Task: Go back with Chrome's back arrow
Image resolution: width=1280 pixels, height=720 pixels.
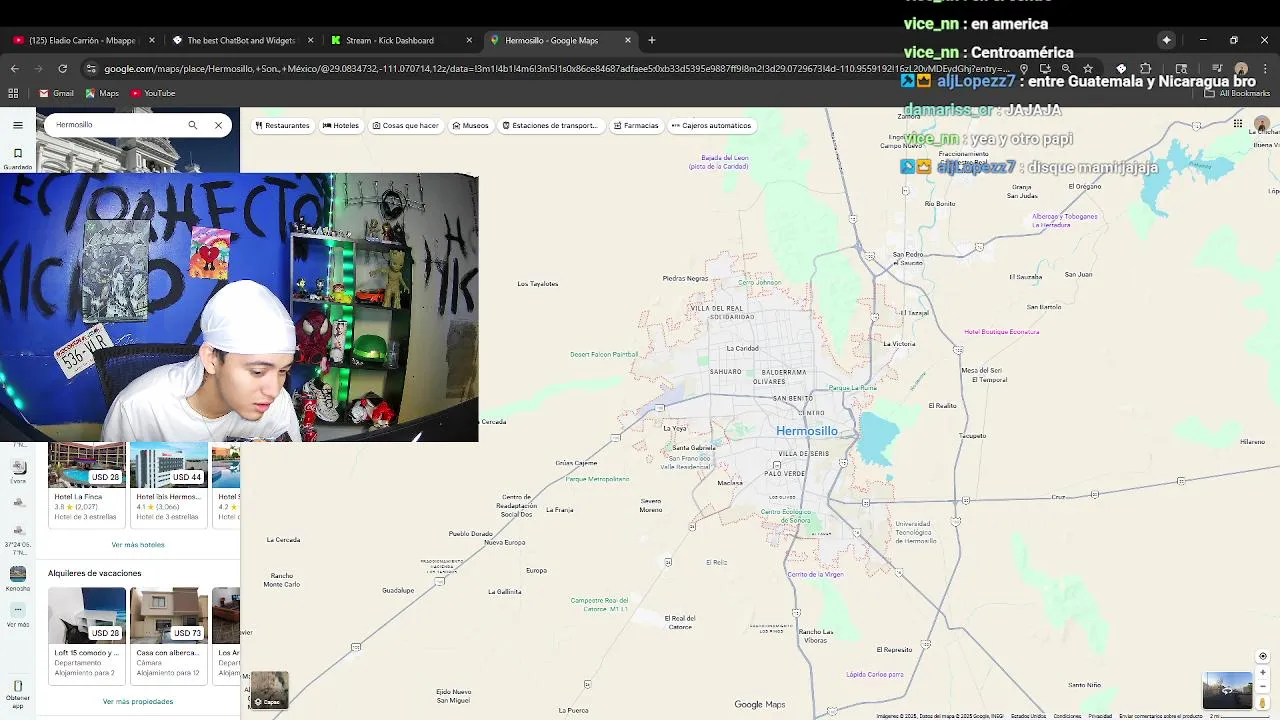Action: [14, 69]
